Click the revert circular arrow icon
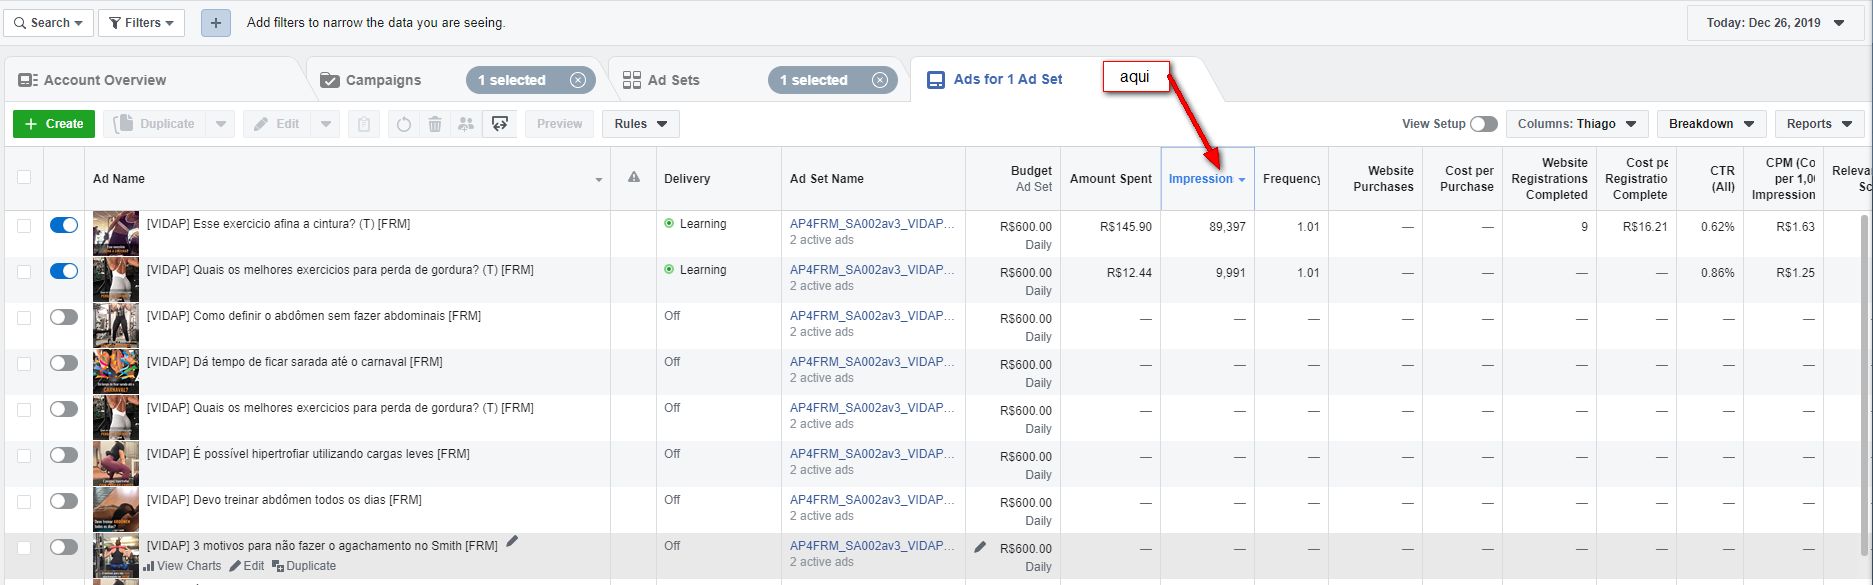 click(404, 124)
